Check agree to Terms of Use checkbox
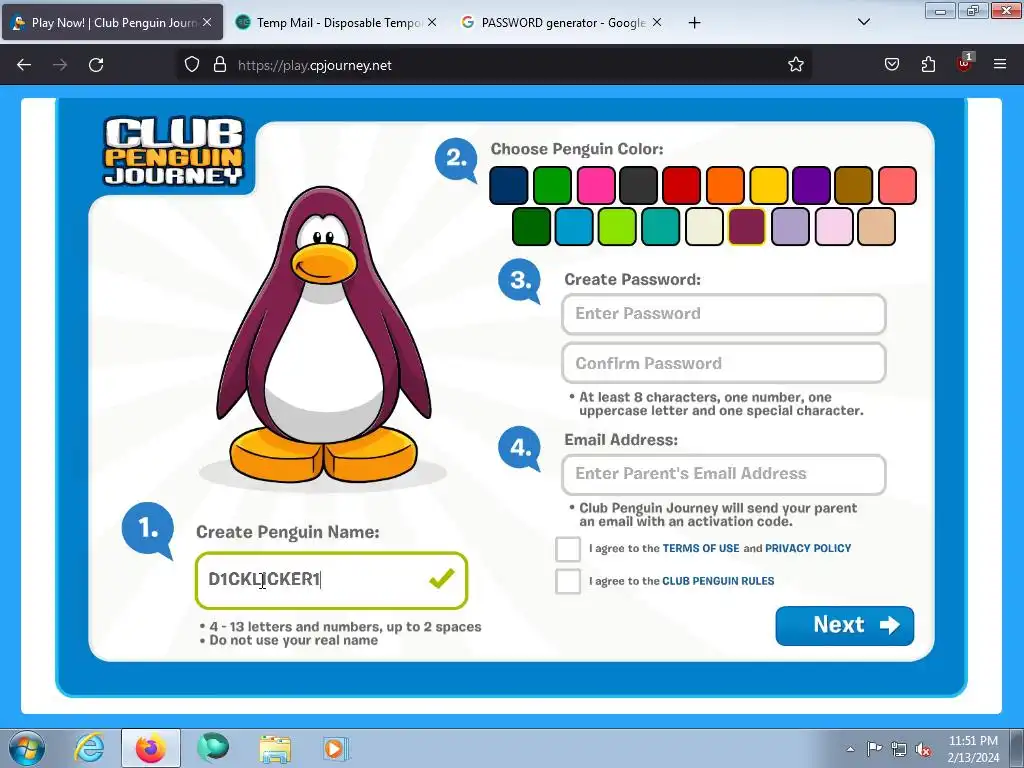This screenshot has width=1024, height=768. click(568, 549)
